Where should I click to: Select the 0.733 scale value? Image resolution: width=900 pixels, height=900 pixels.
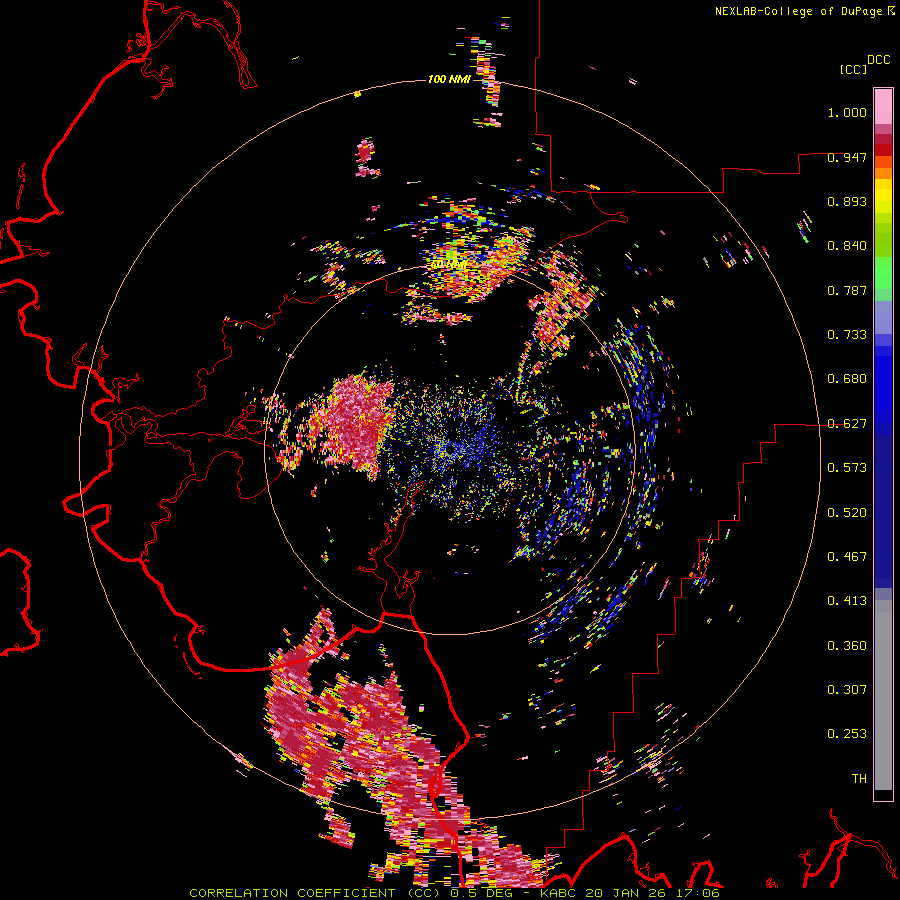[847, 335]
